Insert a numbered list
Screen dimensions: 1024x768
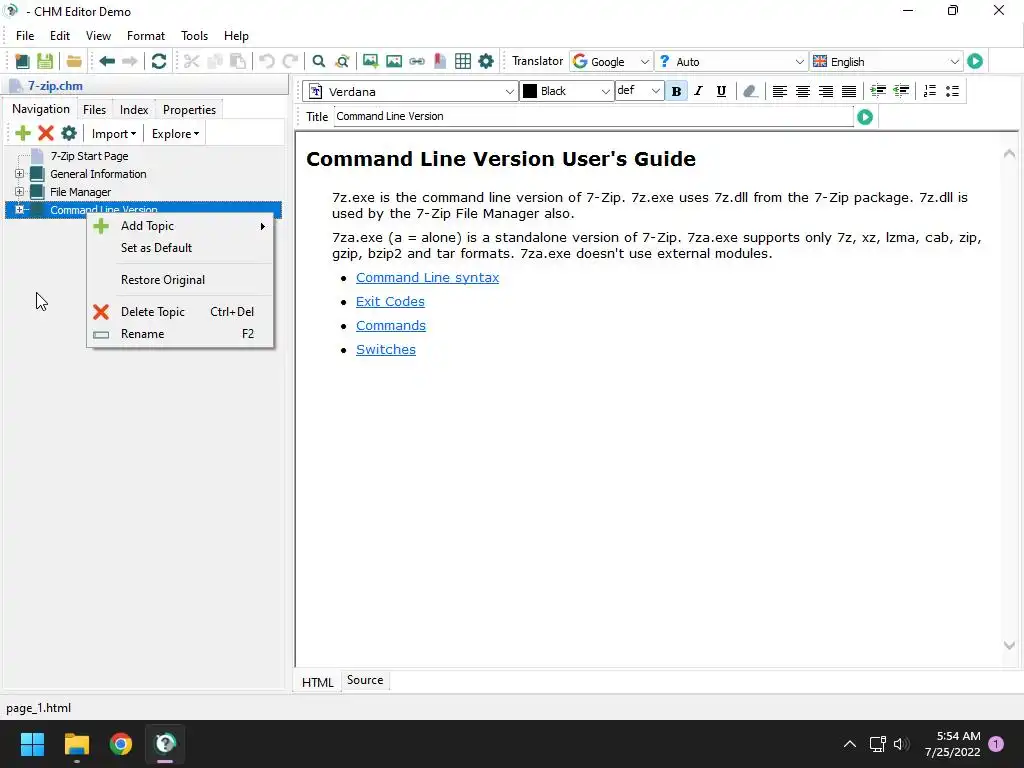click(x=930, y=91)
